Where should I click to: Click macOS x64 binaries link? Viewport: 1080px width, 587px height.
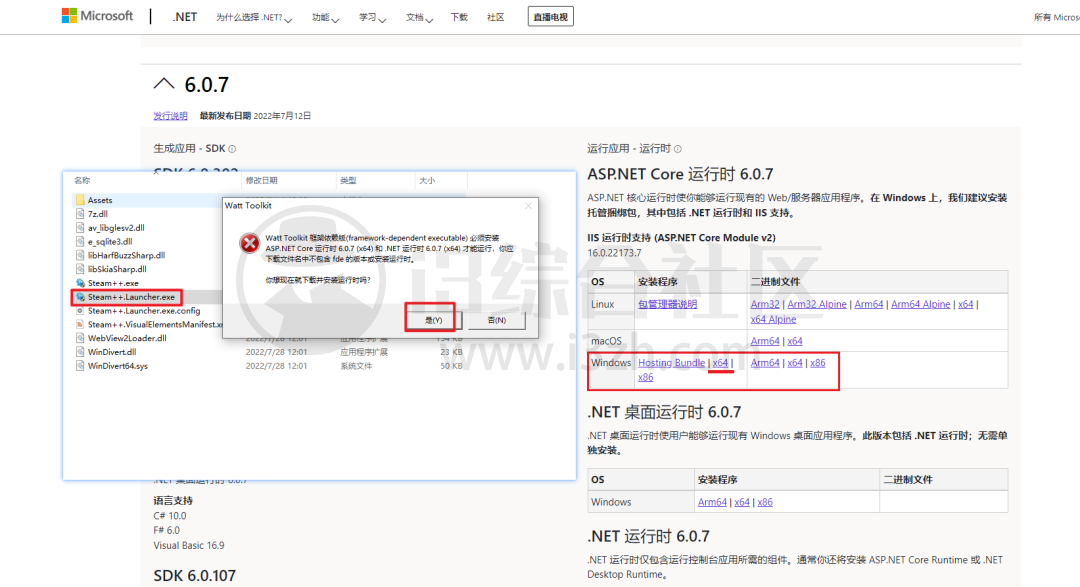click(x=795, y=341)
